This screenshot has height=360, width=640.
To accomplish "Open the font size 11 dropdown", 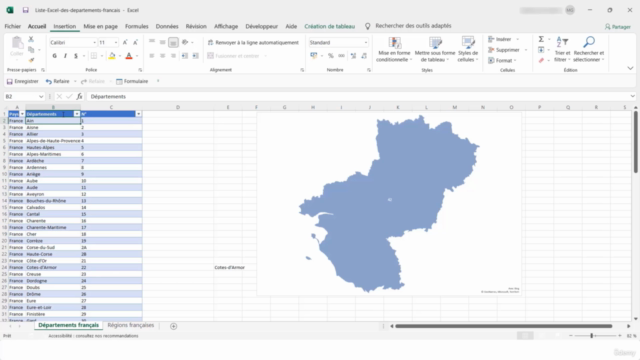I will pos(116,42).
